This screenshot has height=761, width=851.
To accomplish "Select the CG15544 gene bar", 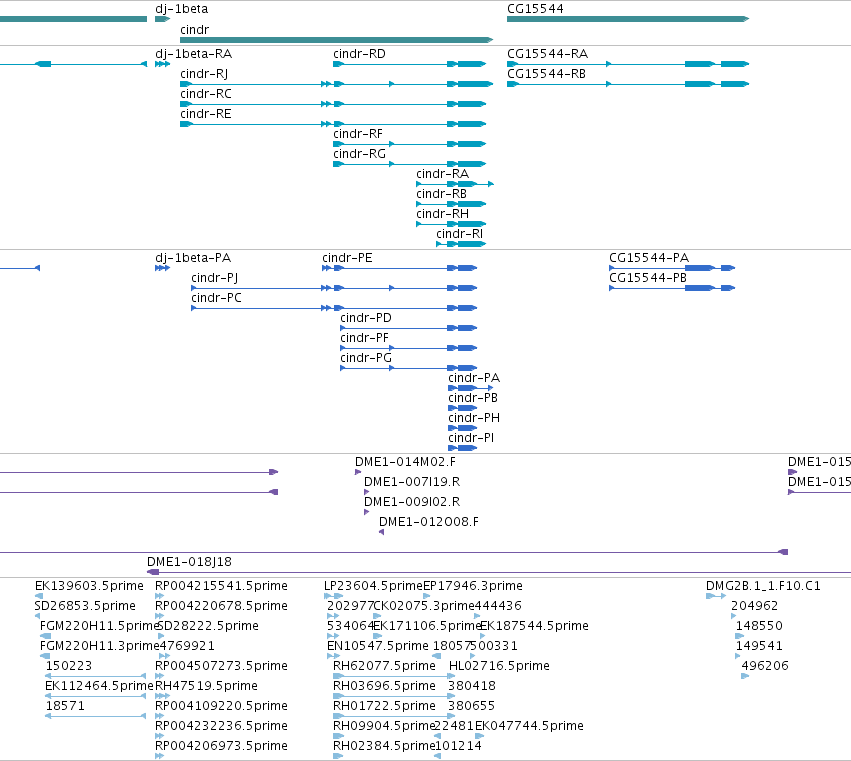I will pyautogui.click(x=628, y=19).
